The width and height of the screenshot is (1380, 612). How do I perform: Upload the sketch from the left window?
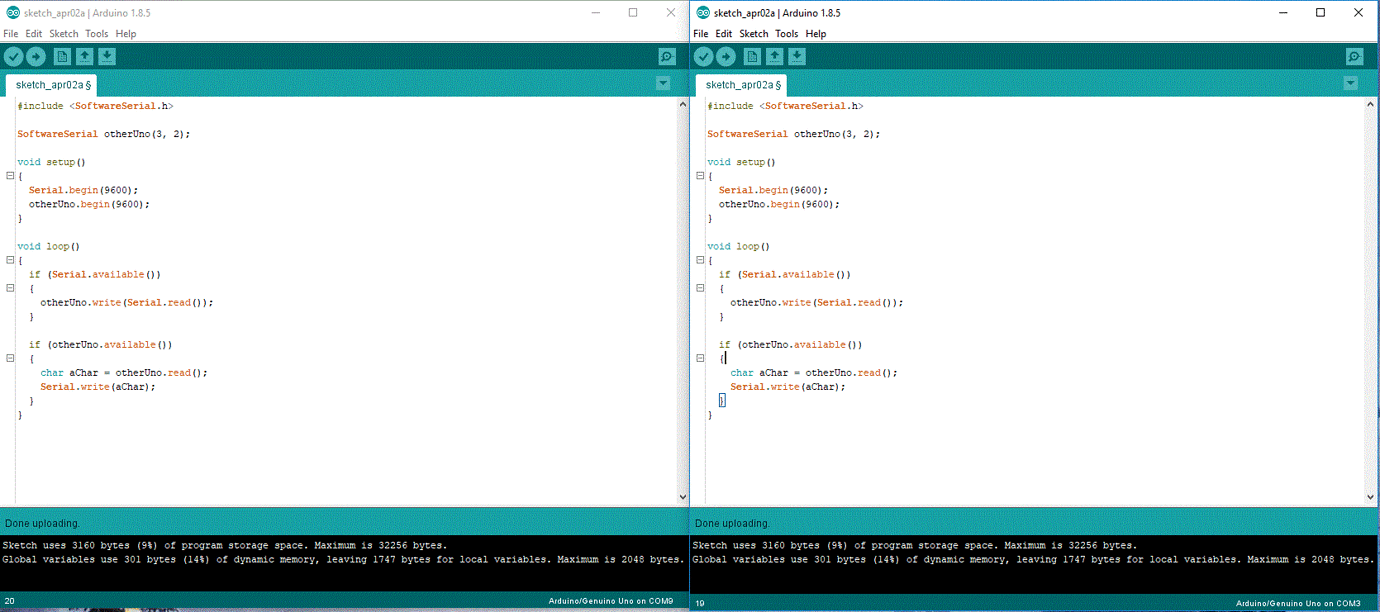tap(35, 56)
